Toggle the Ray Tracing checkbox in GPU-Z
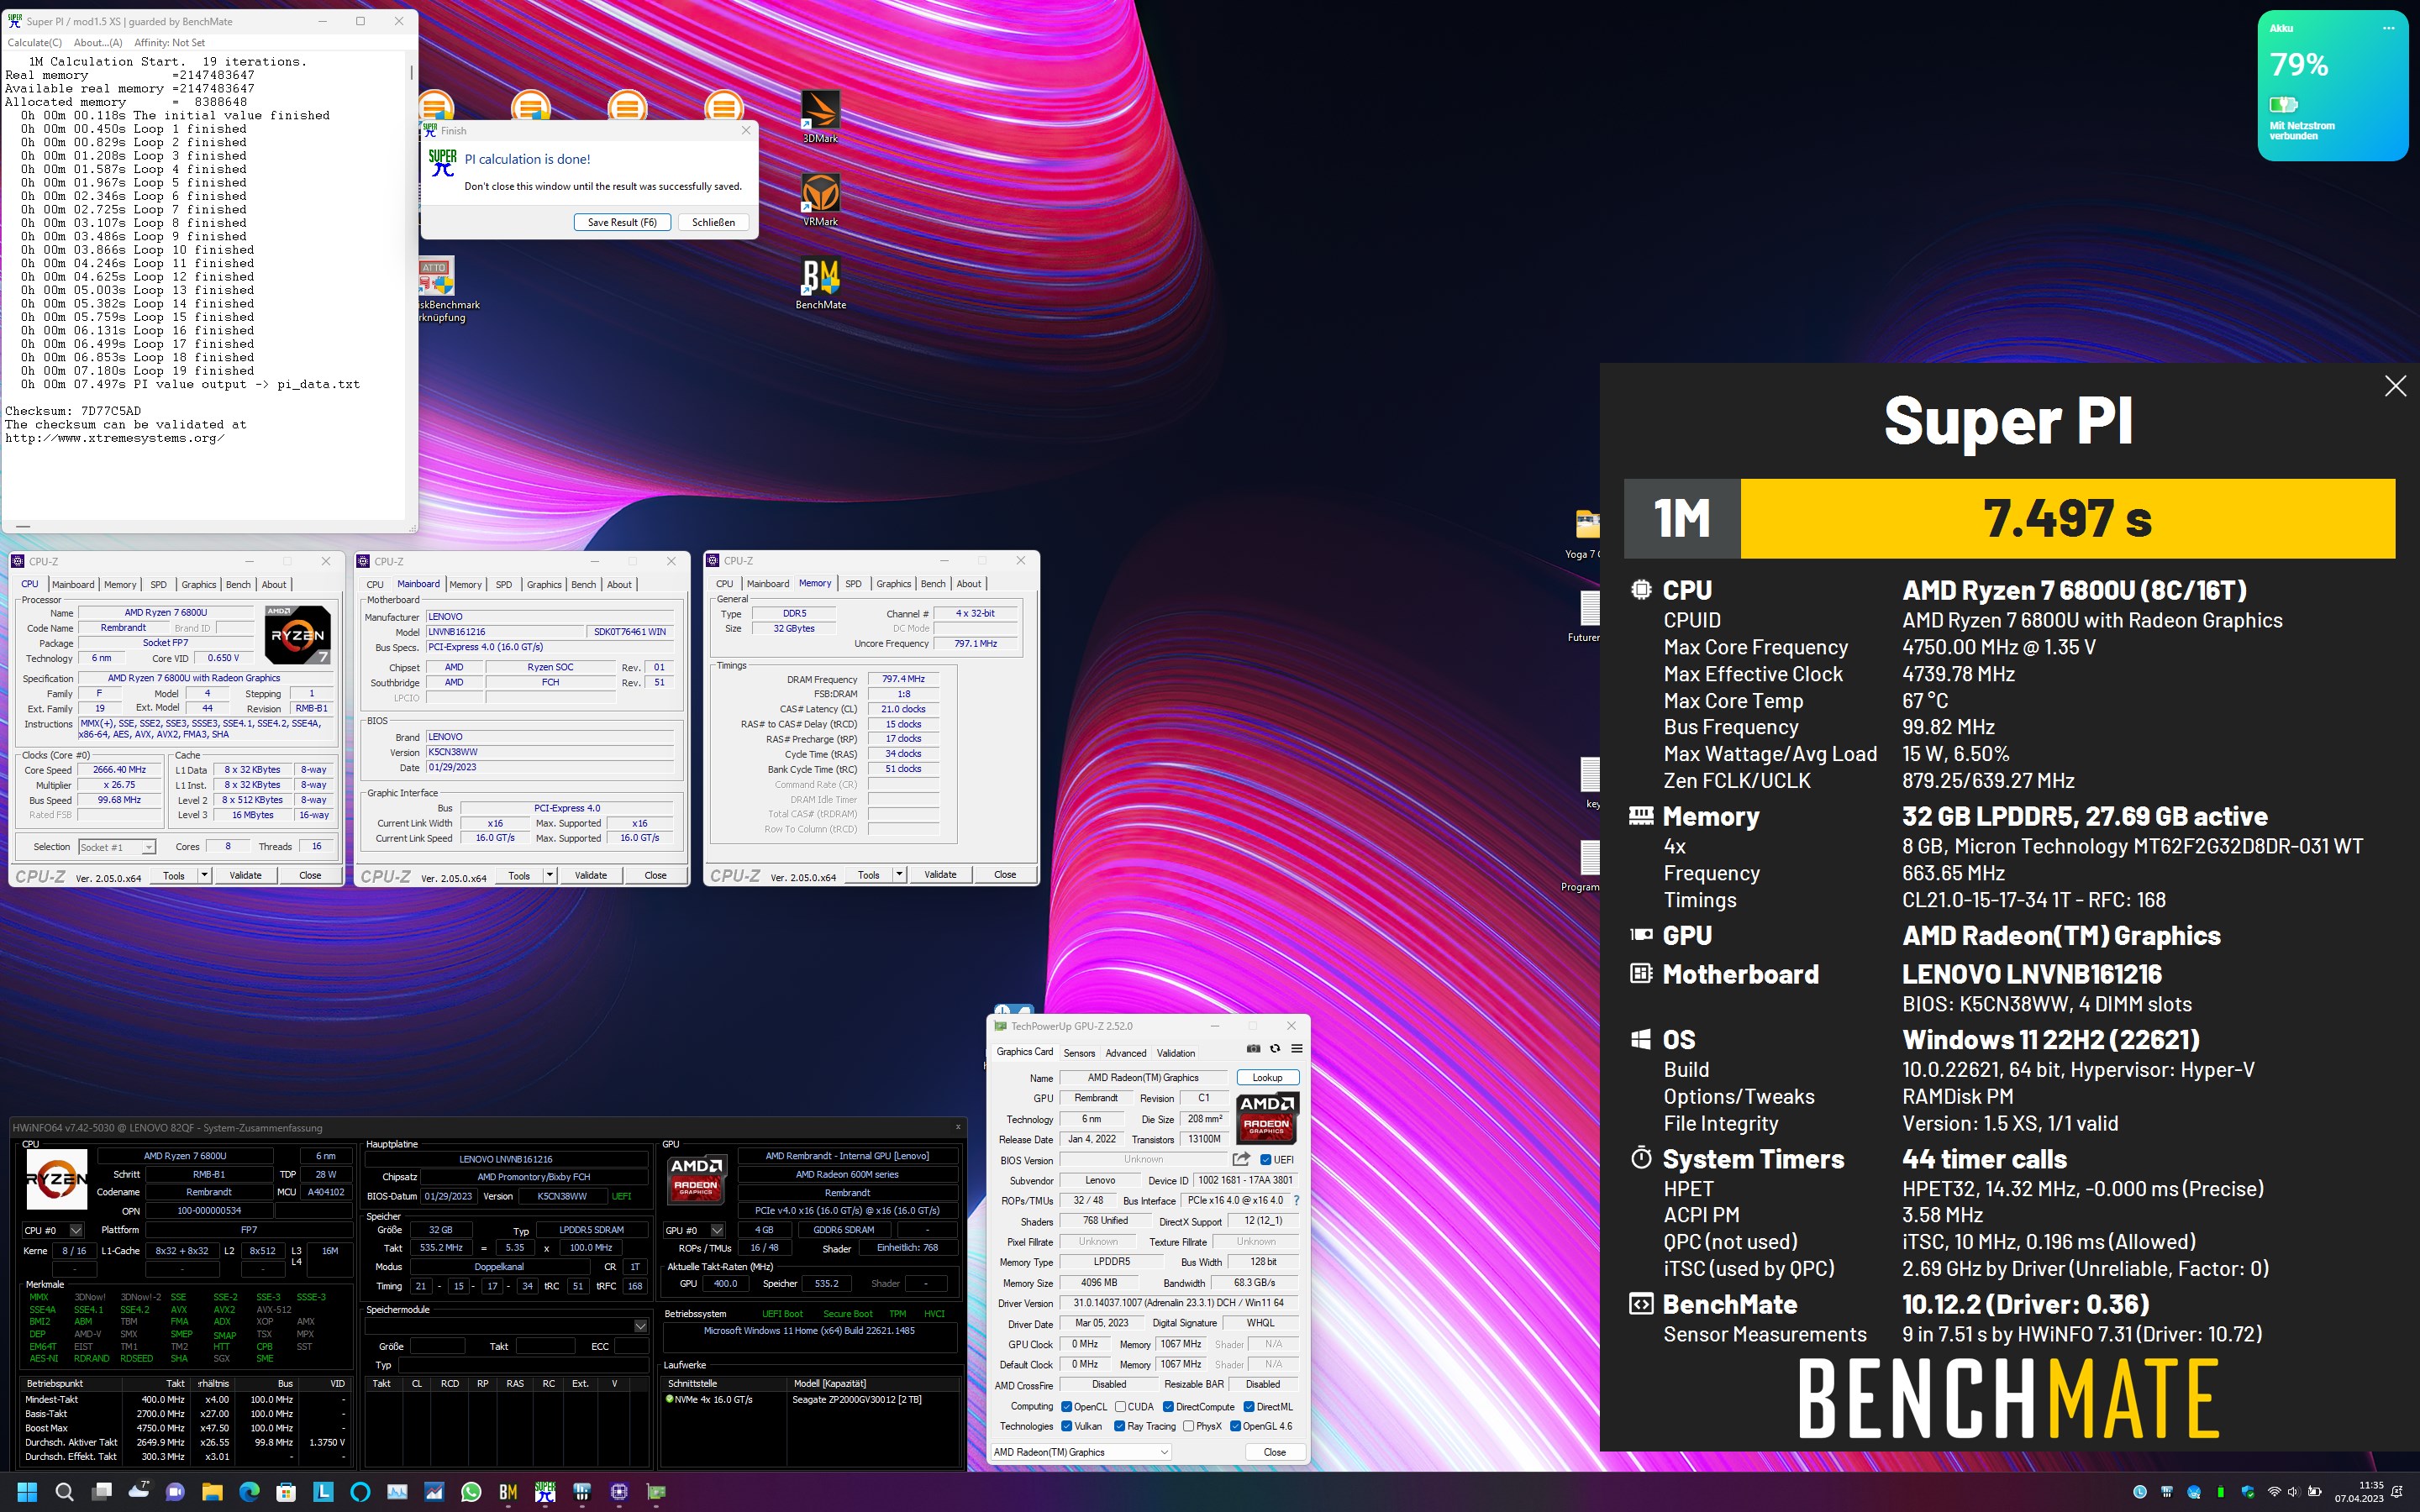The height and width of the screenshot is (1512, 2420). (x=1119, y=1426)
